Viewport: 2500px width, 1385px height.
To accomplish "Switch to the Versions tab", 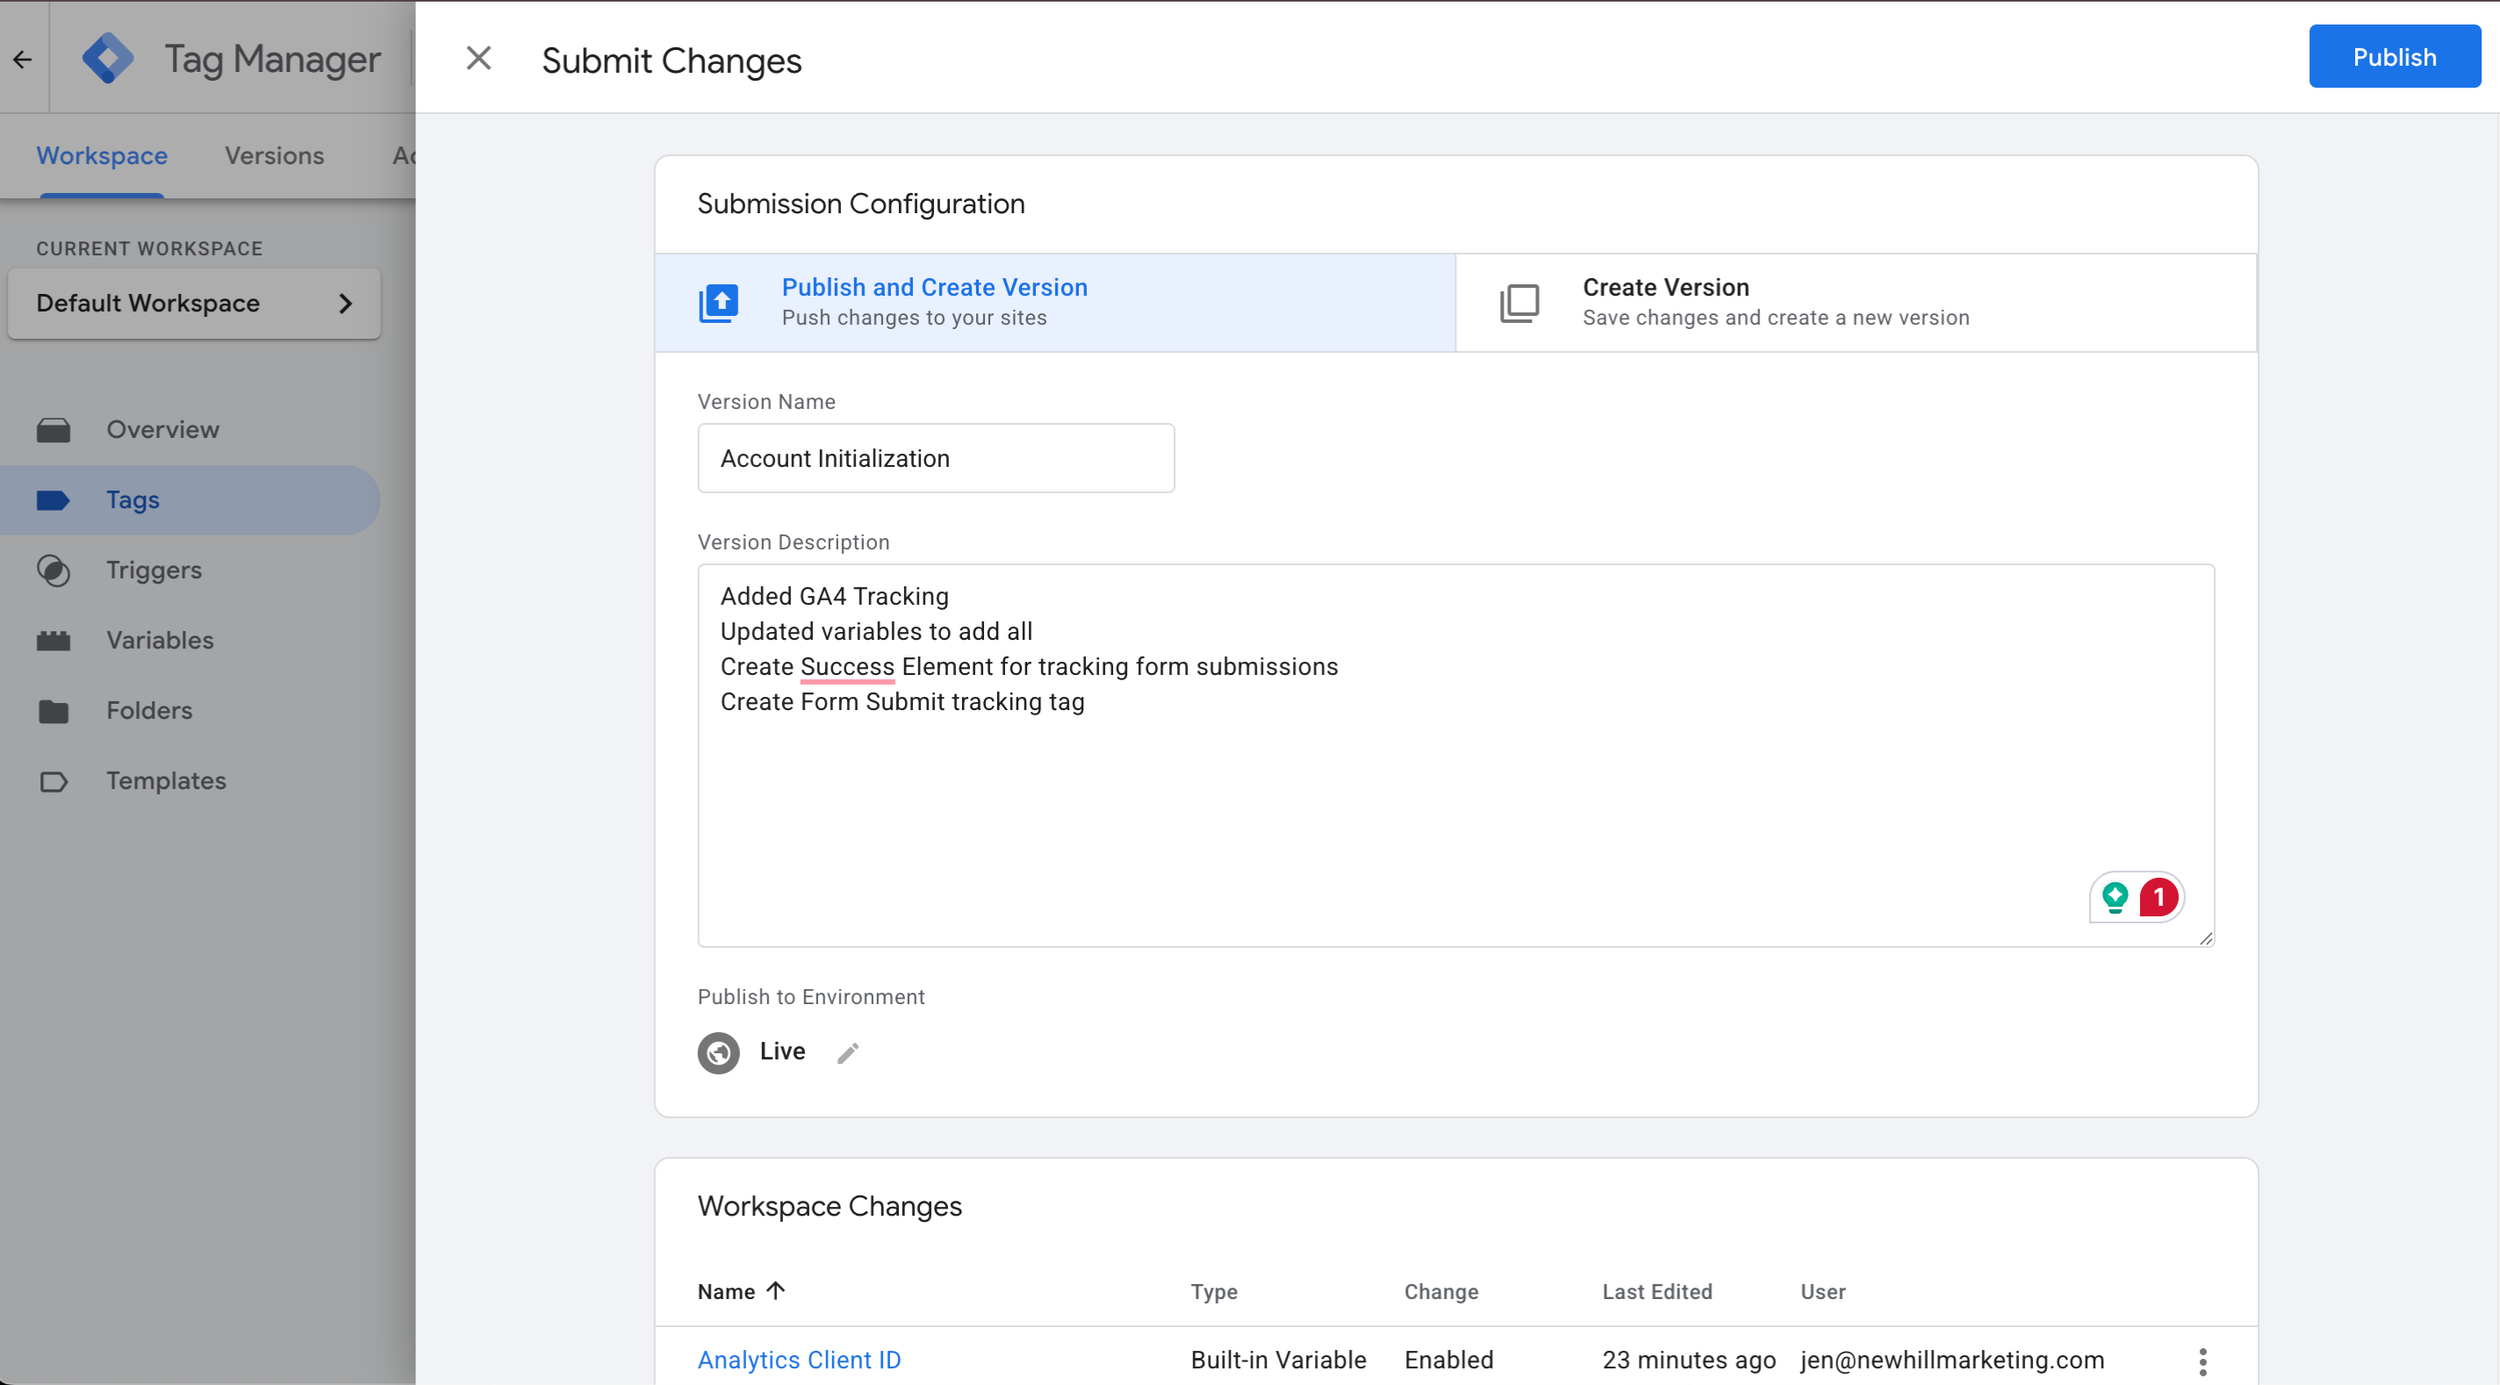I will tap(274, 156).
